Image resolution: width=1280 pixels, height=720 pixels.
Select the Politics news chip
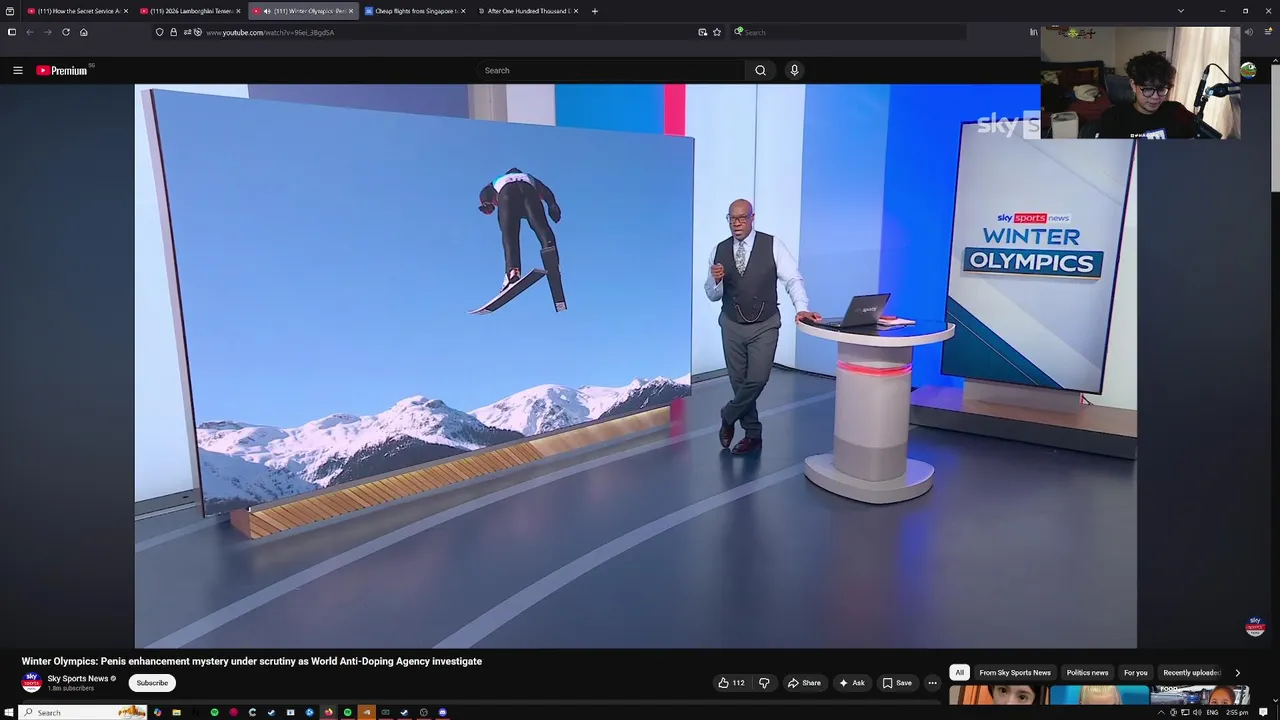pyautogui.click(x=1087, y=673)
